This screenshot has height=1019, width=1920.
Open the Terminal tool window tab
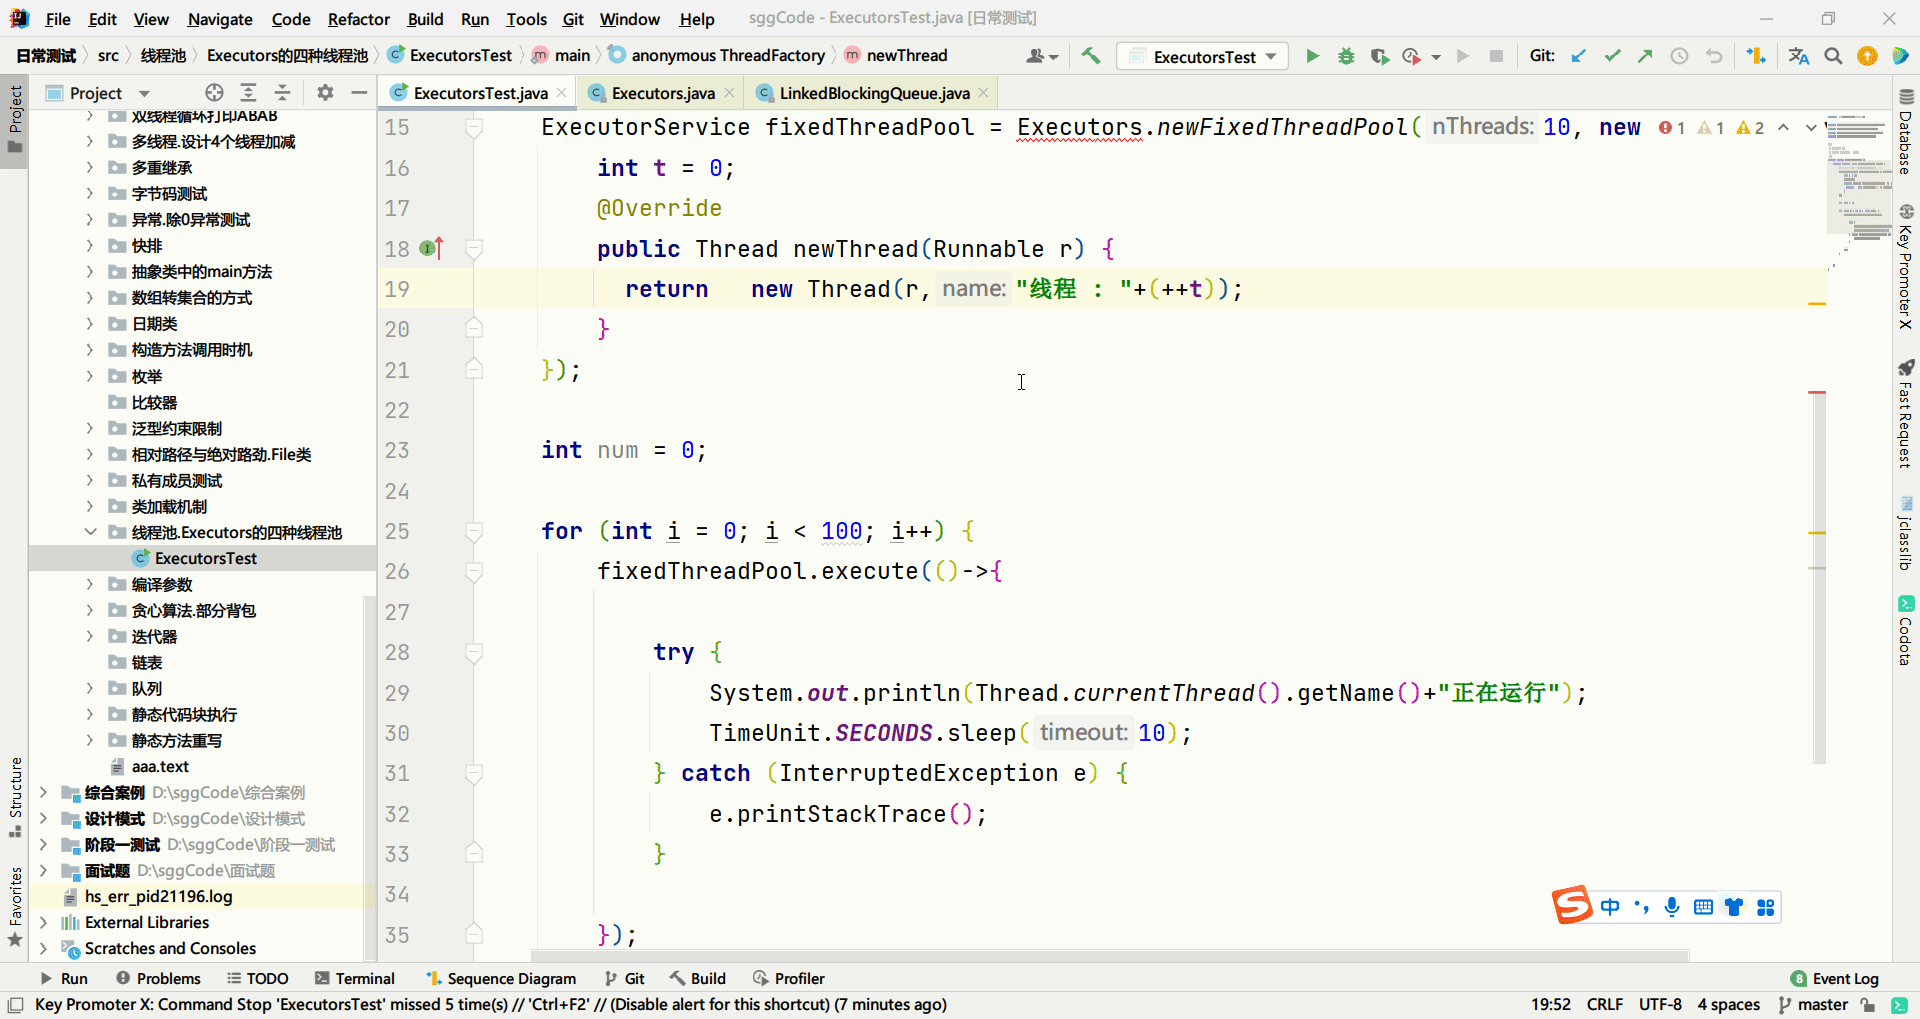pyautogui.click(x=355, y=978)
